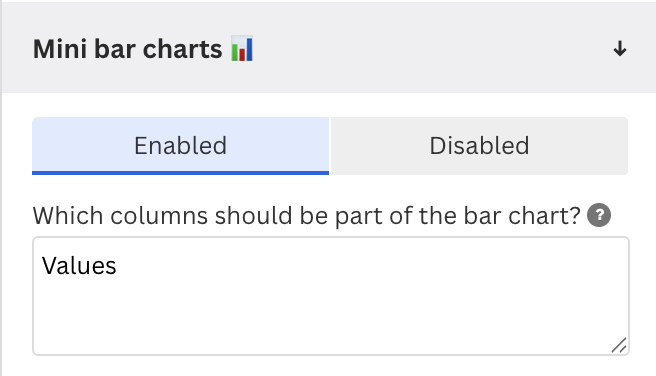The width and height of the screenshot is (656, 376).
Task: Select the Disabled option
Action: click(x=479, y=146)
